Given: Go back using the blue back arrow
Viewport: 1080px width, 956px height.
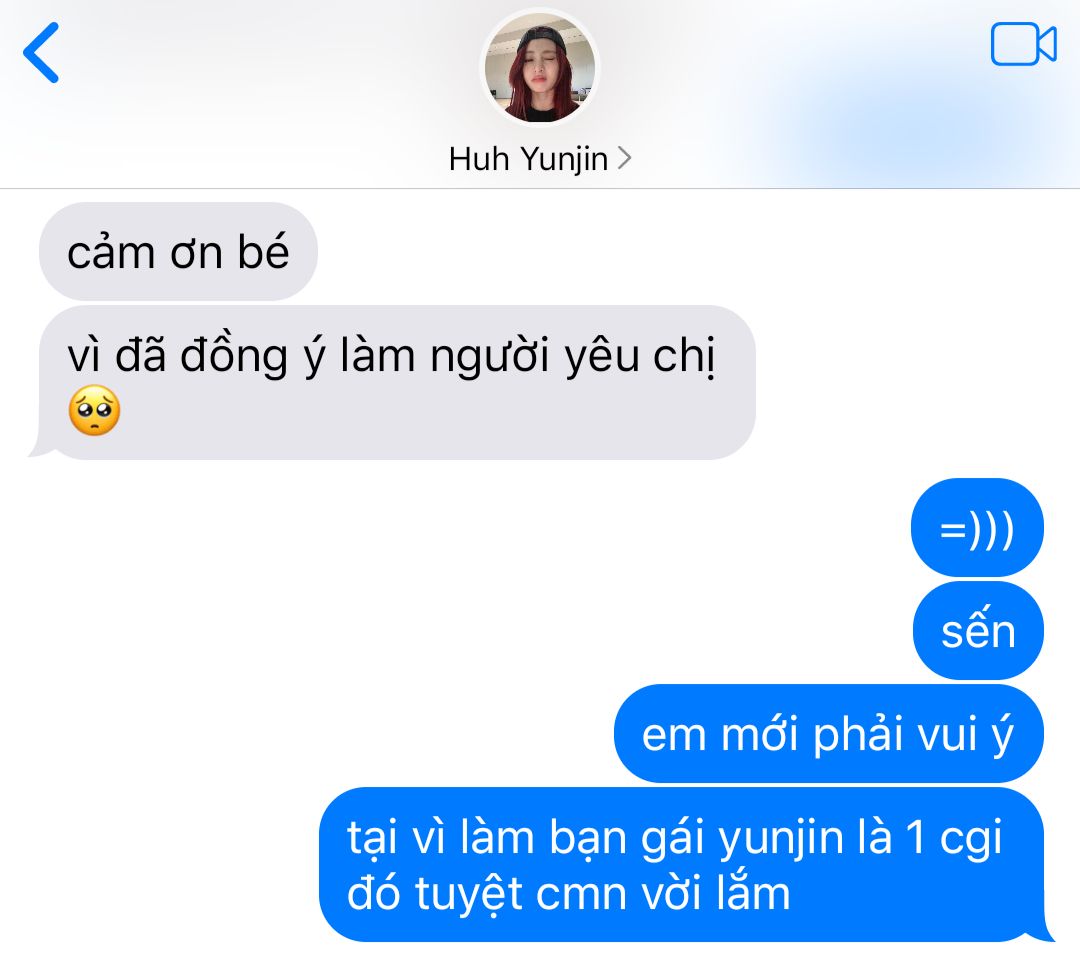Looking at the screenshot, I should coord(41,53).
